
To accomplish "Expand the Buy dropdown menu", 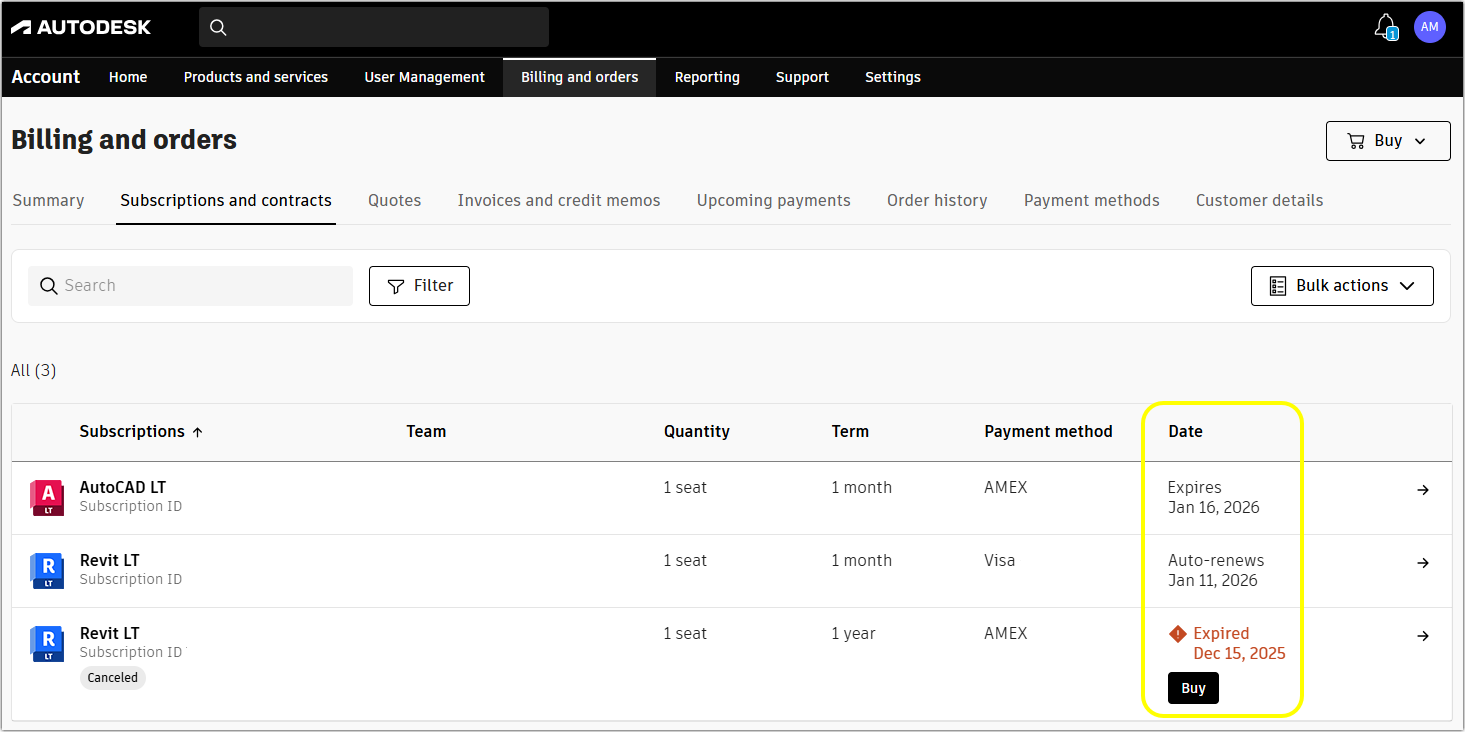I will (1387, 141).
